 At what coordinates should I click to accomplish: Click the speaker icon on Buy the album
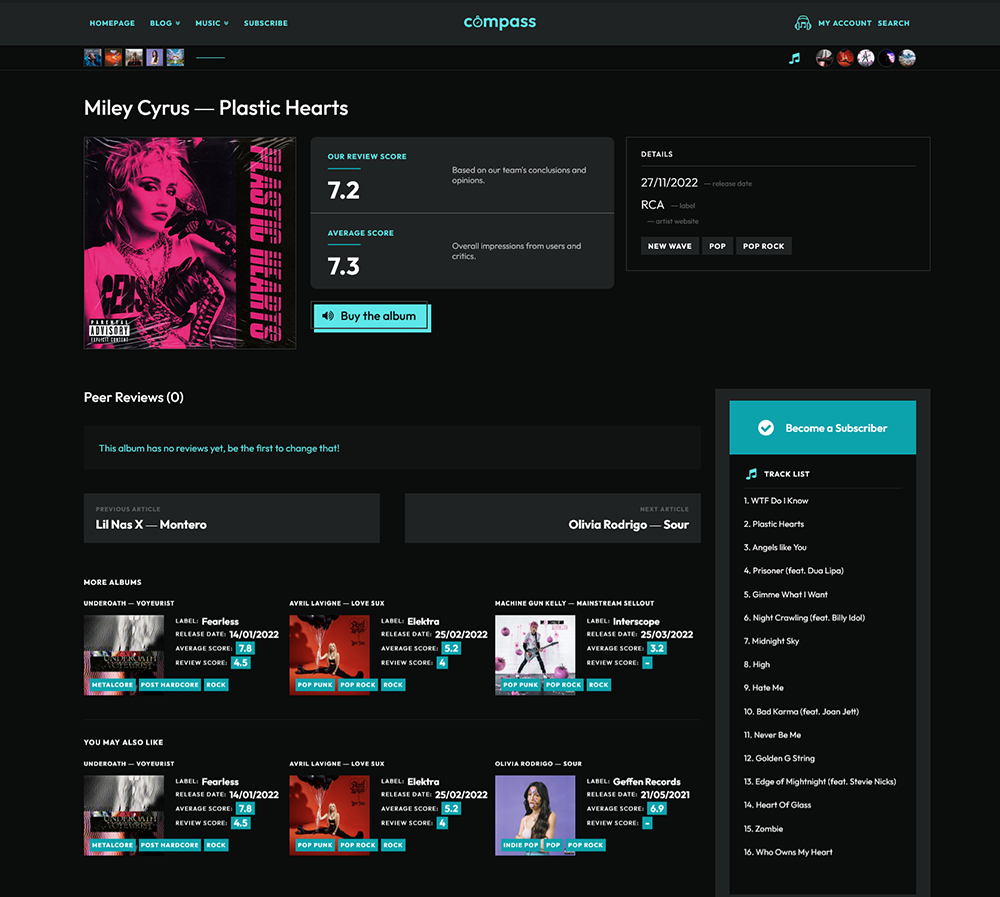(328, 316)
